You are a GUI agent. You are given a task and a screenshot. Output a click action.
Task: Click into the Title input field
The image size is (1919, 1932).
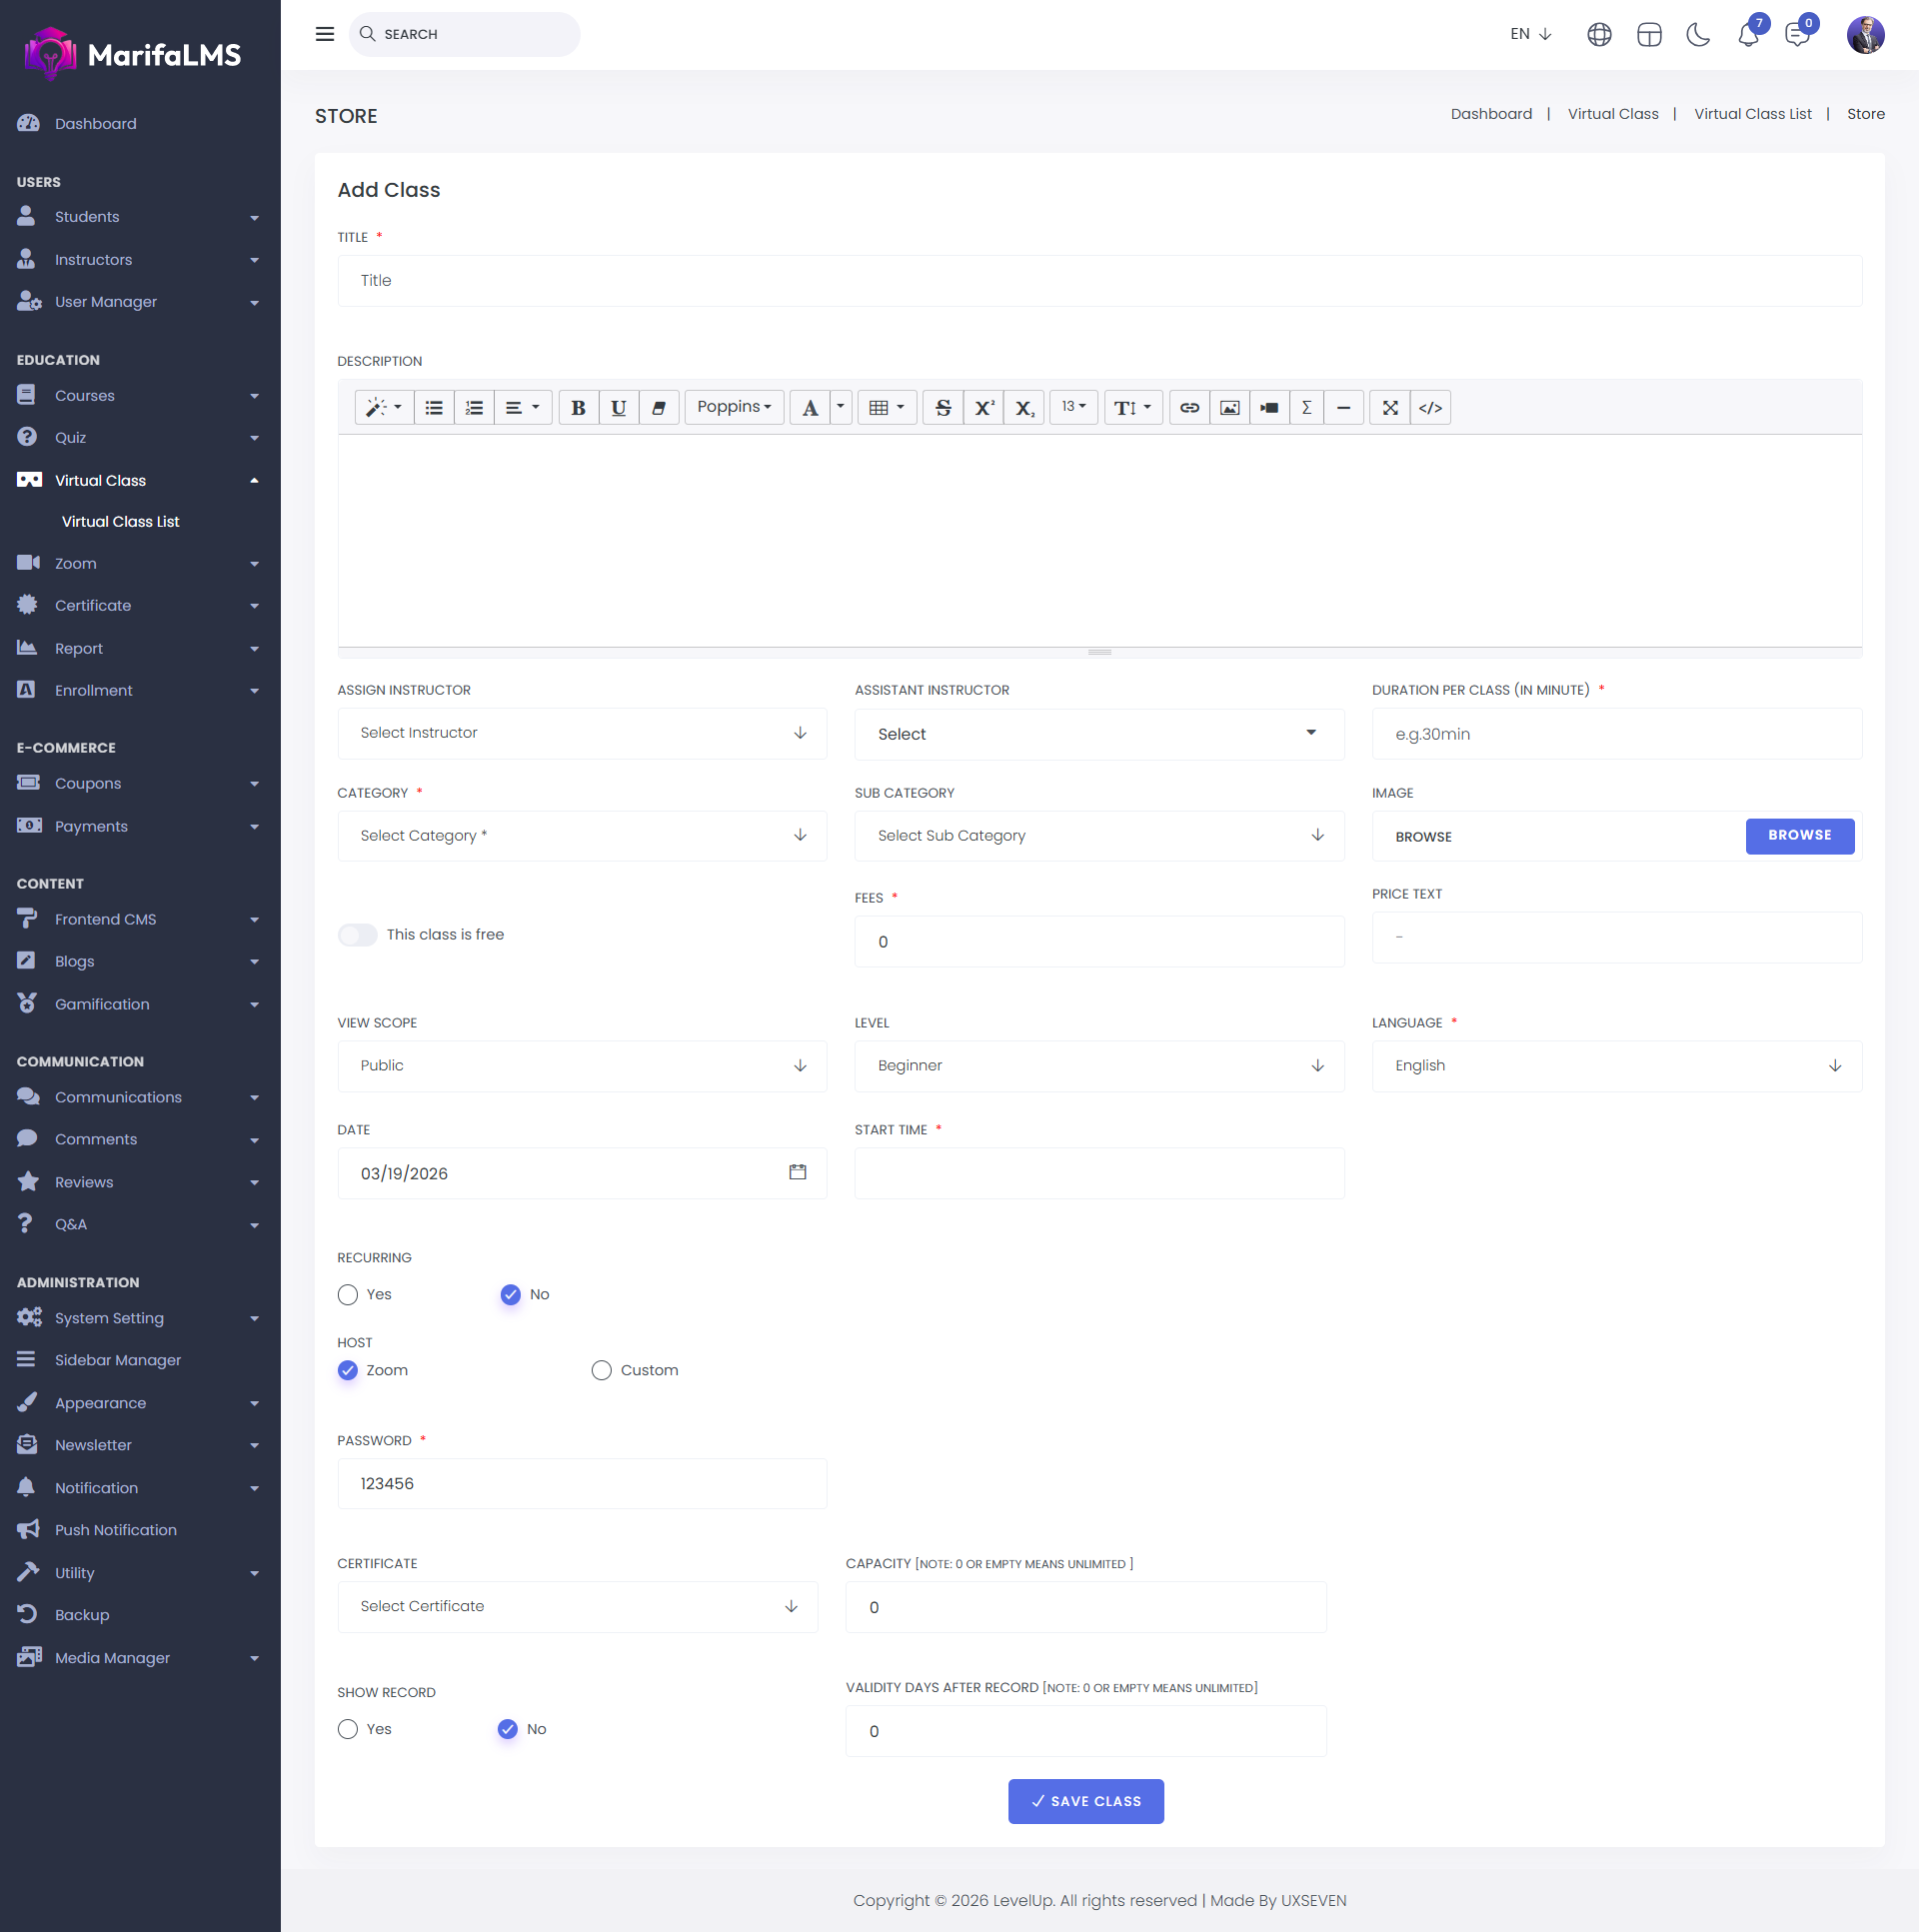click(x=1099, y=281)
